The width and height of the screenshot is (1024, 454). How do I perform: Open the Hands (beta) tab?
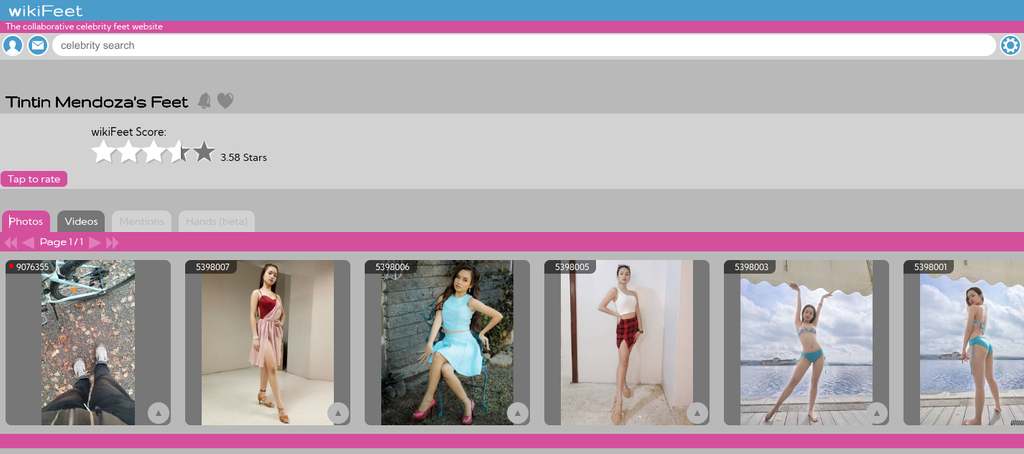(x=217, y=221)
